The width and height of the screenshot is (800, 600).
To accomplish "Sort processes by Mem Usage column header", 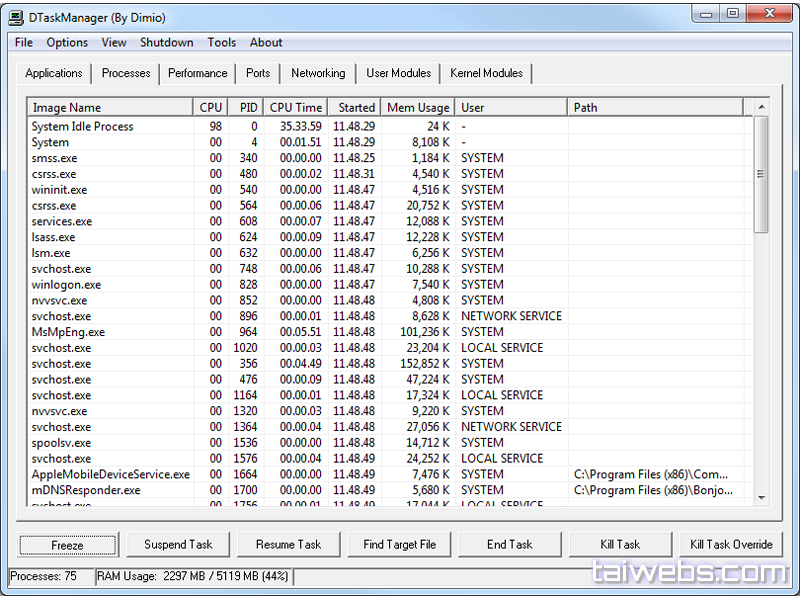I will (418, 107).
